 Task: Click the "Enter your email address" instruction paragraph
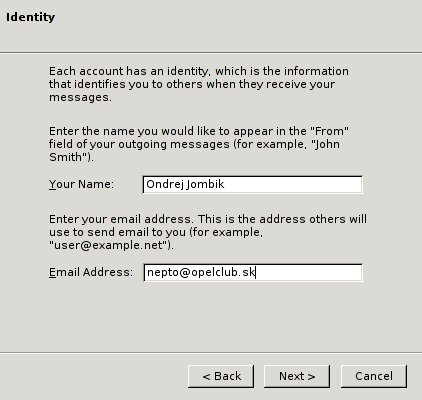(208, 232)
